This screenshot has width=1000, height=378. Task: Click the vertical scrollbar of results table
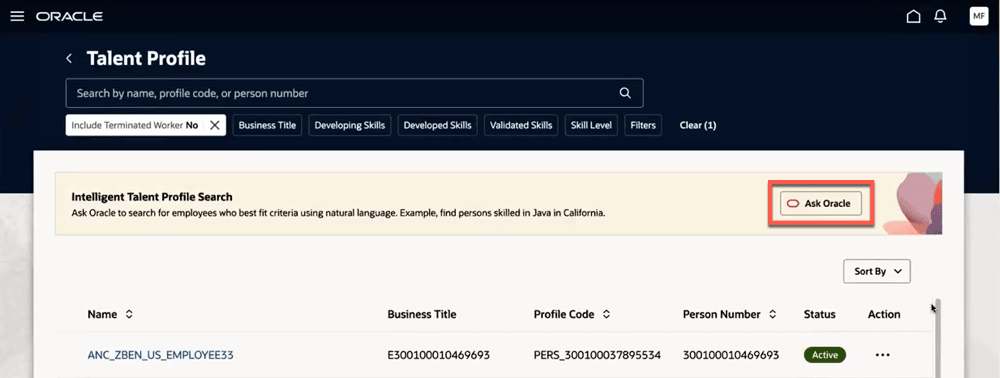tap(937, 338)
